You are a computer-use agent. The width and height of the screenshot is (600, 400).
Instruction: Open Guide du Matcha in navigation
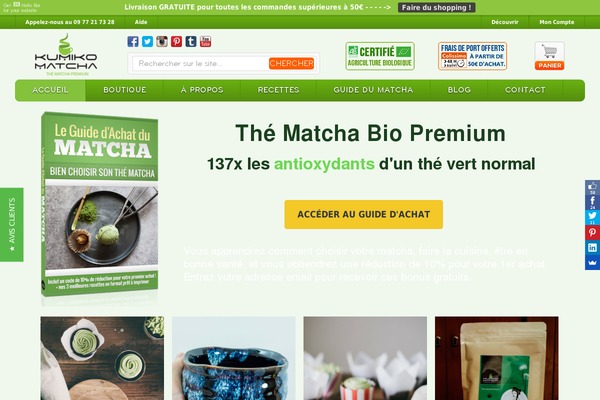[373, 90]
